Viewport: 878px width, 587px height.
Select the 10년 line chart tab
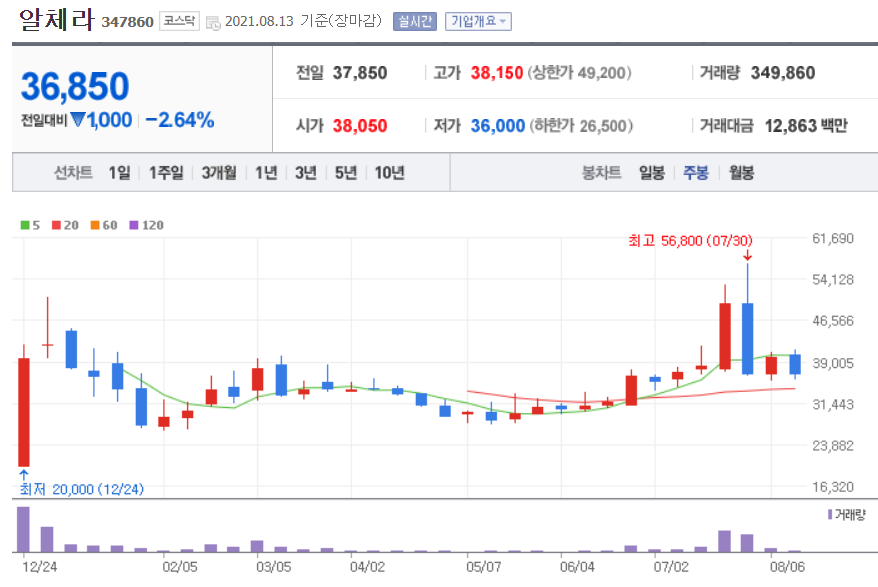pos(389,173)
